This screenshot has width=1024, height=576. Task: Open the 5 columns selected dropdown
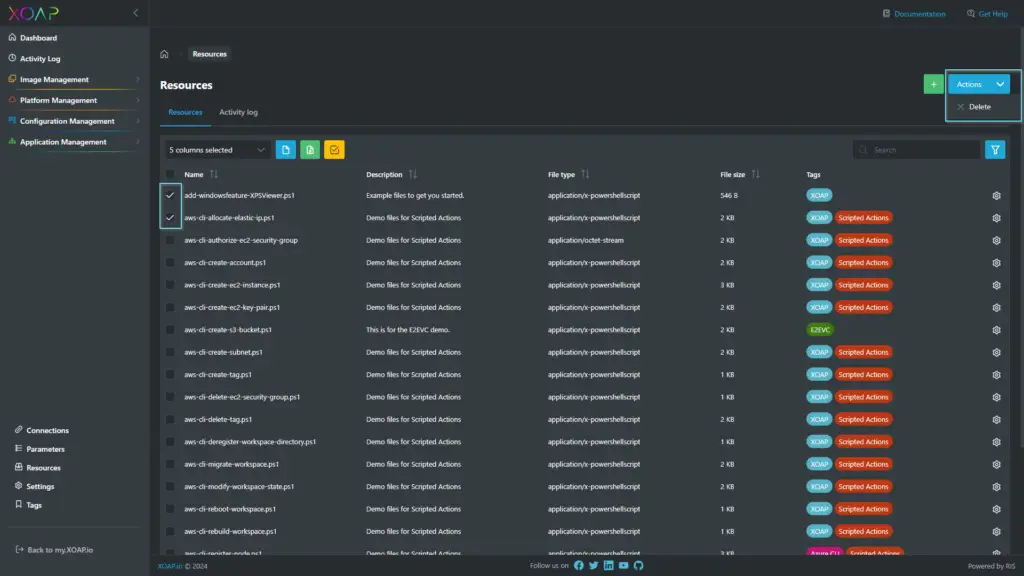[x=217, y=150]
